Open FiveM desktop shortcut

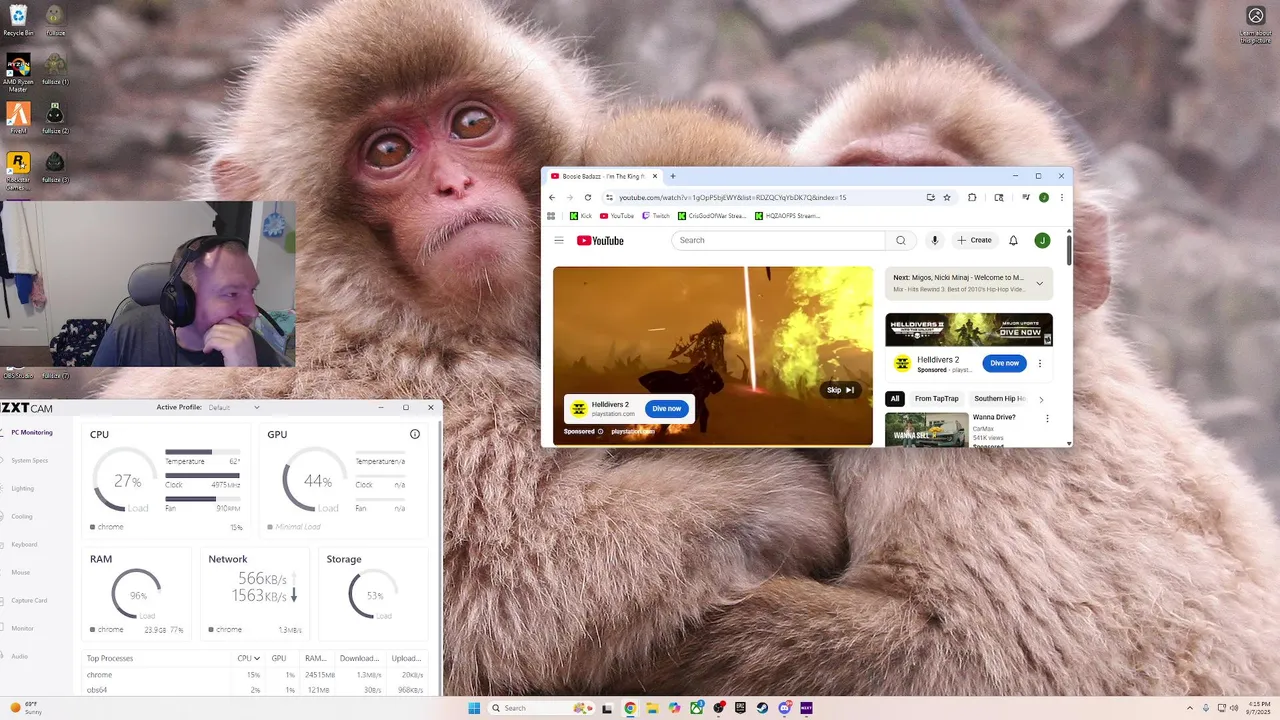click(x=18, y=118)
